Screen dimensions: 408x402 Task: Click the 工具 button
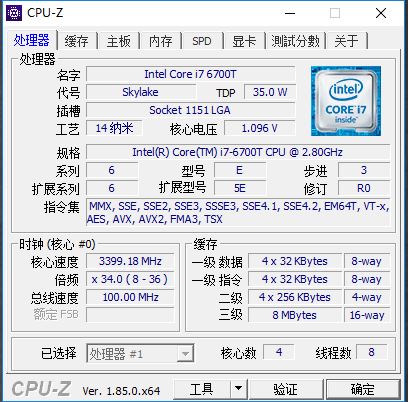(202, 389)
